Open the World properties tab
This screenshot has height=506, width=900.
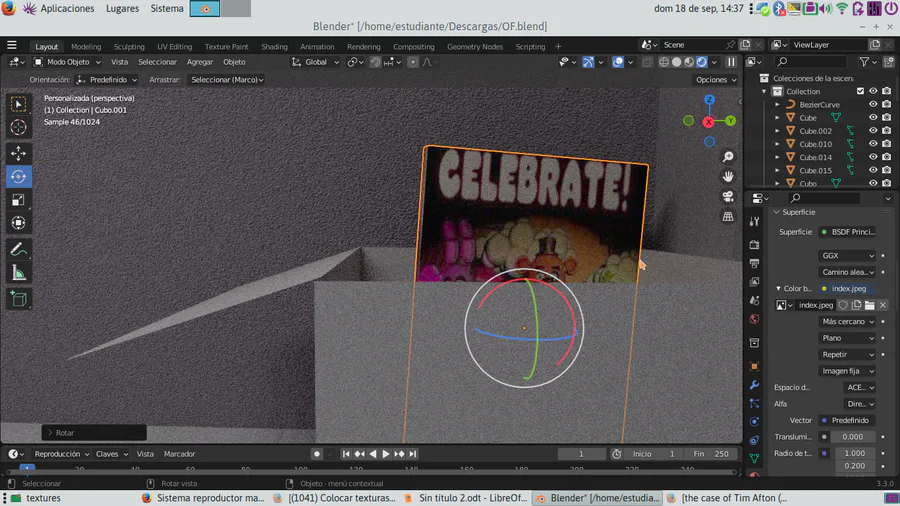[754, 319]
